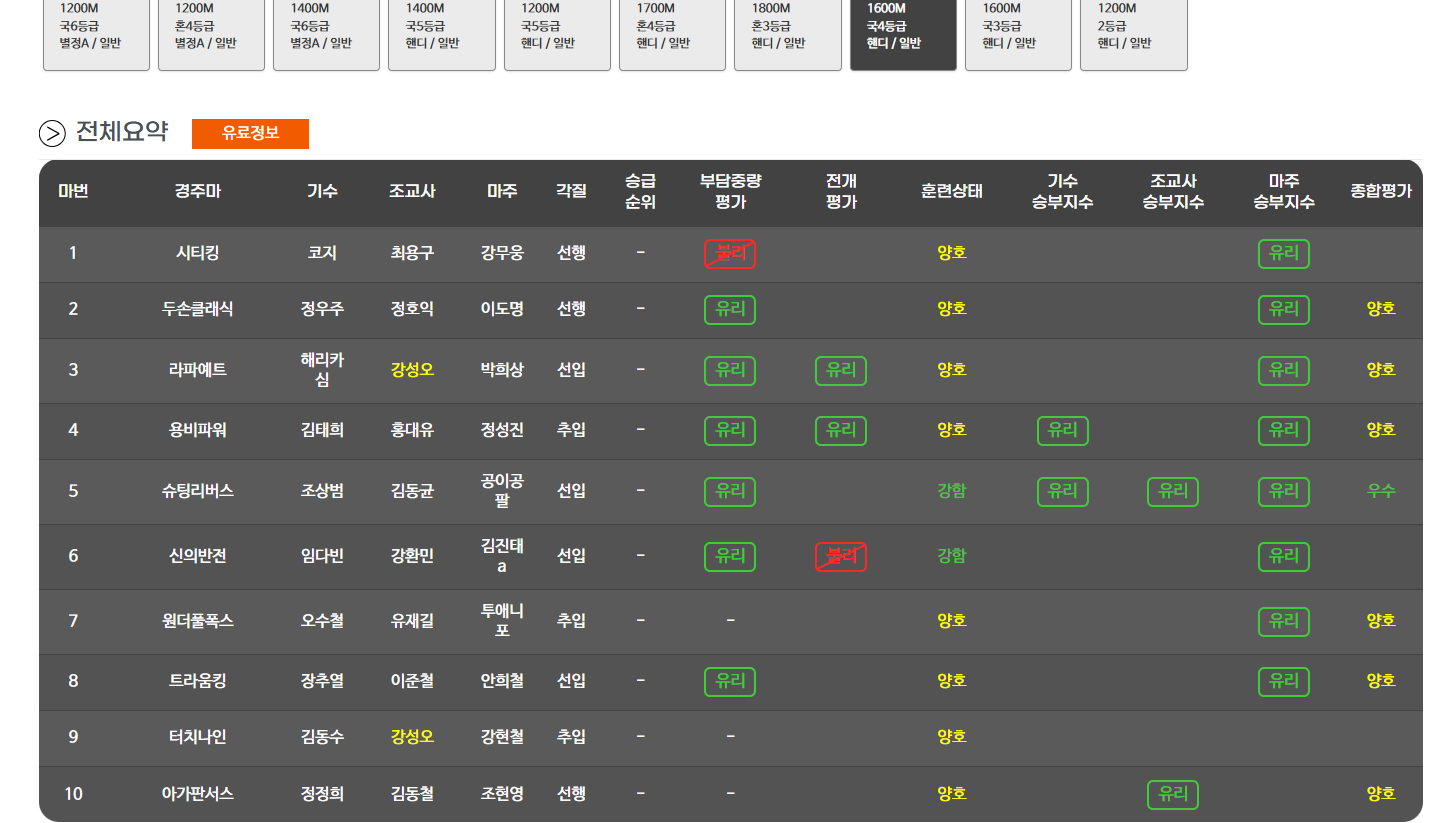Click the 종합평가 column header
Image resolution: width=1433 pixels, height=823 pixels.
pyautogui.click(x=1380, y=191)
